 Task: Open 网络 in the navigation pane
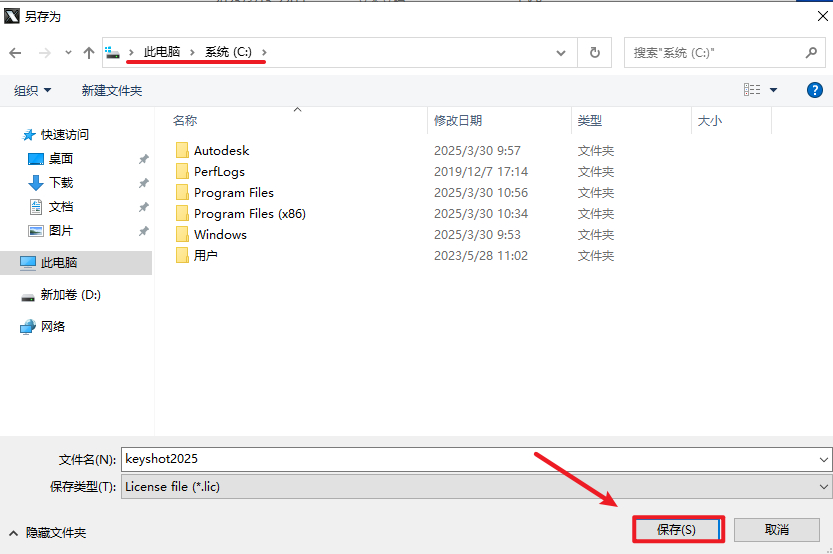point(53,327)
